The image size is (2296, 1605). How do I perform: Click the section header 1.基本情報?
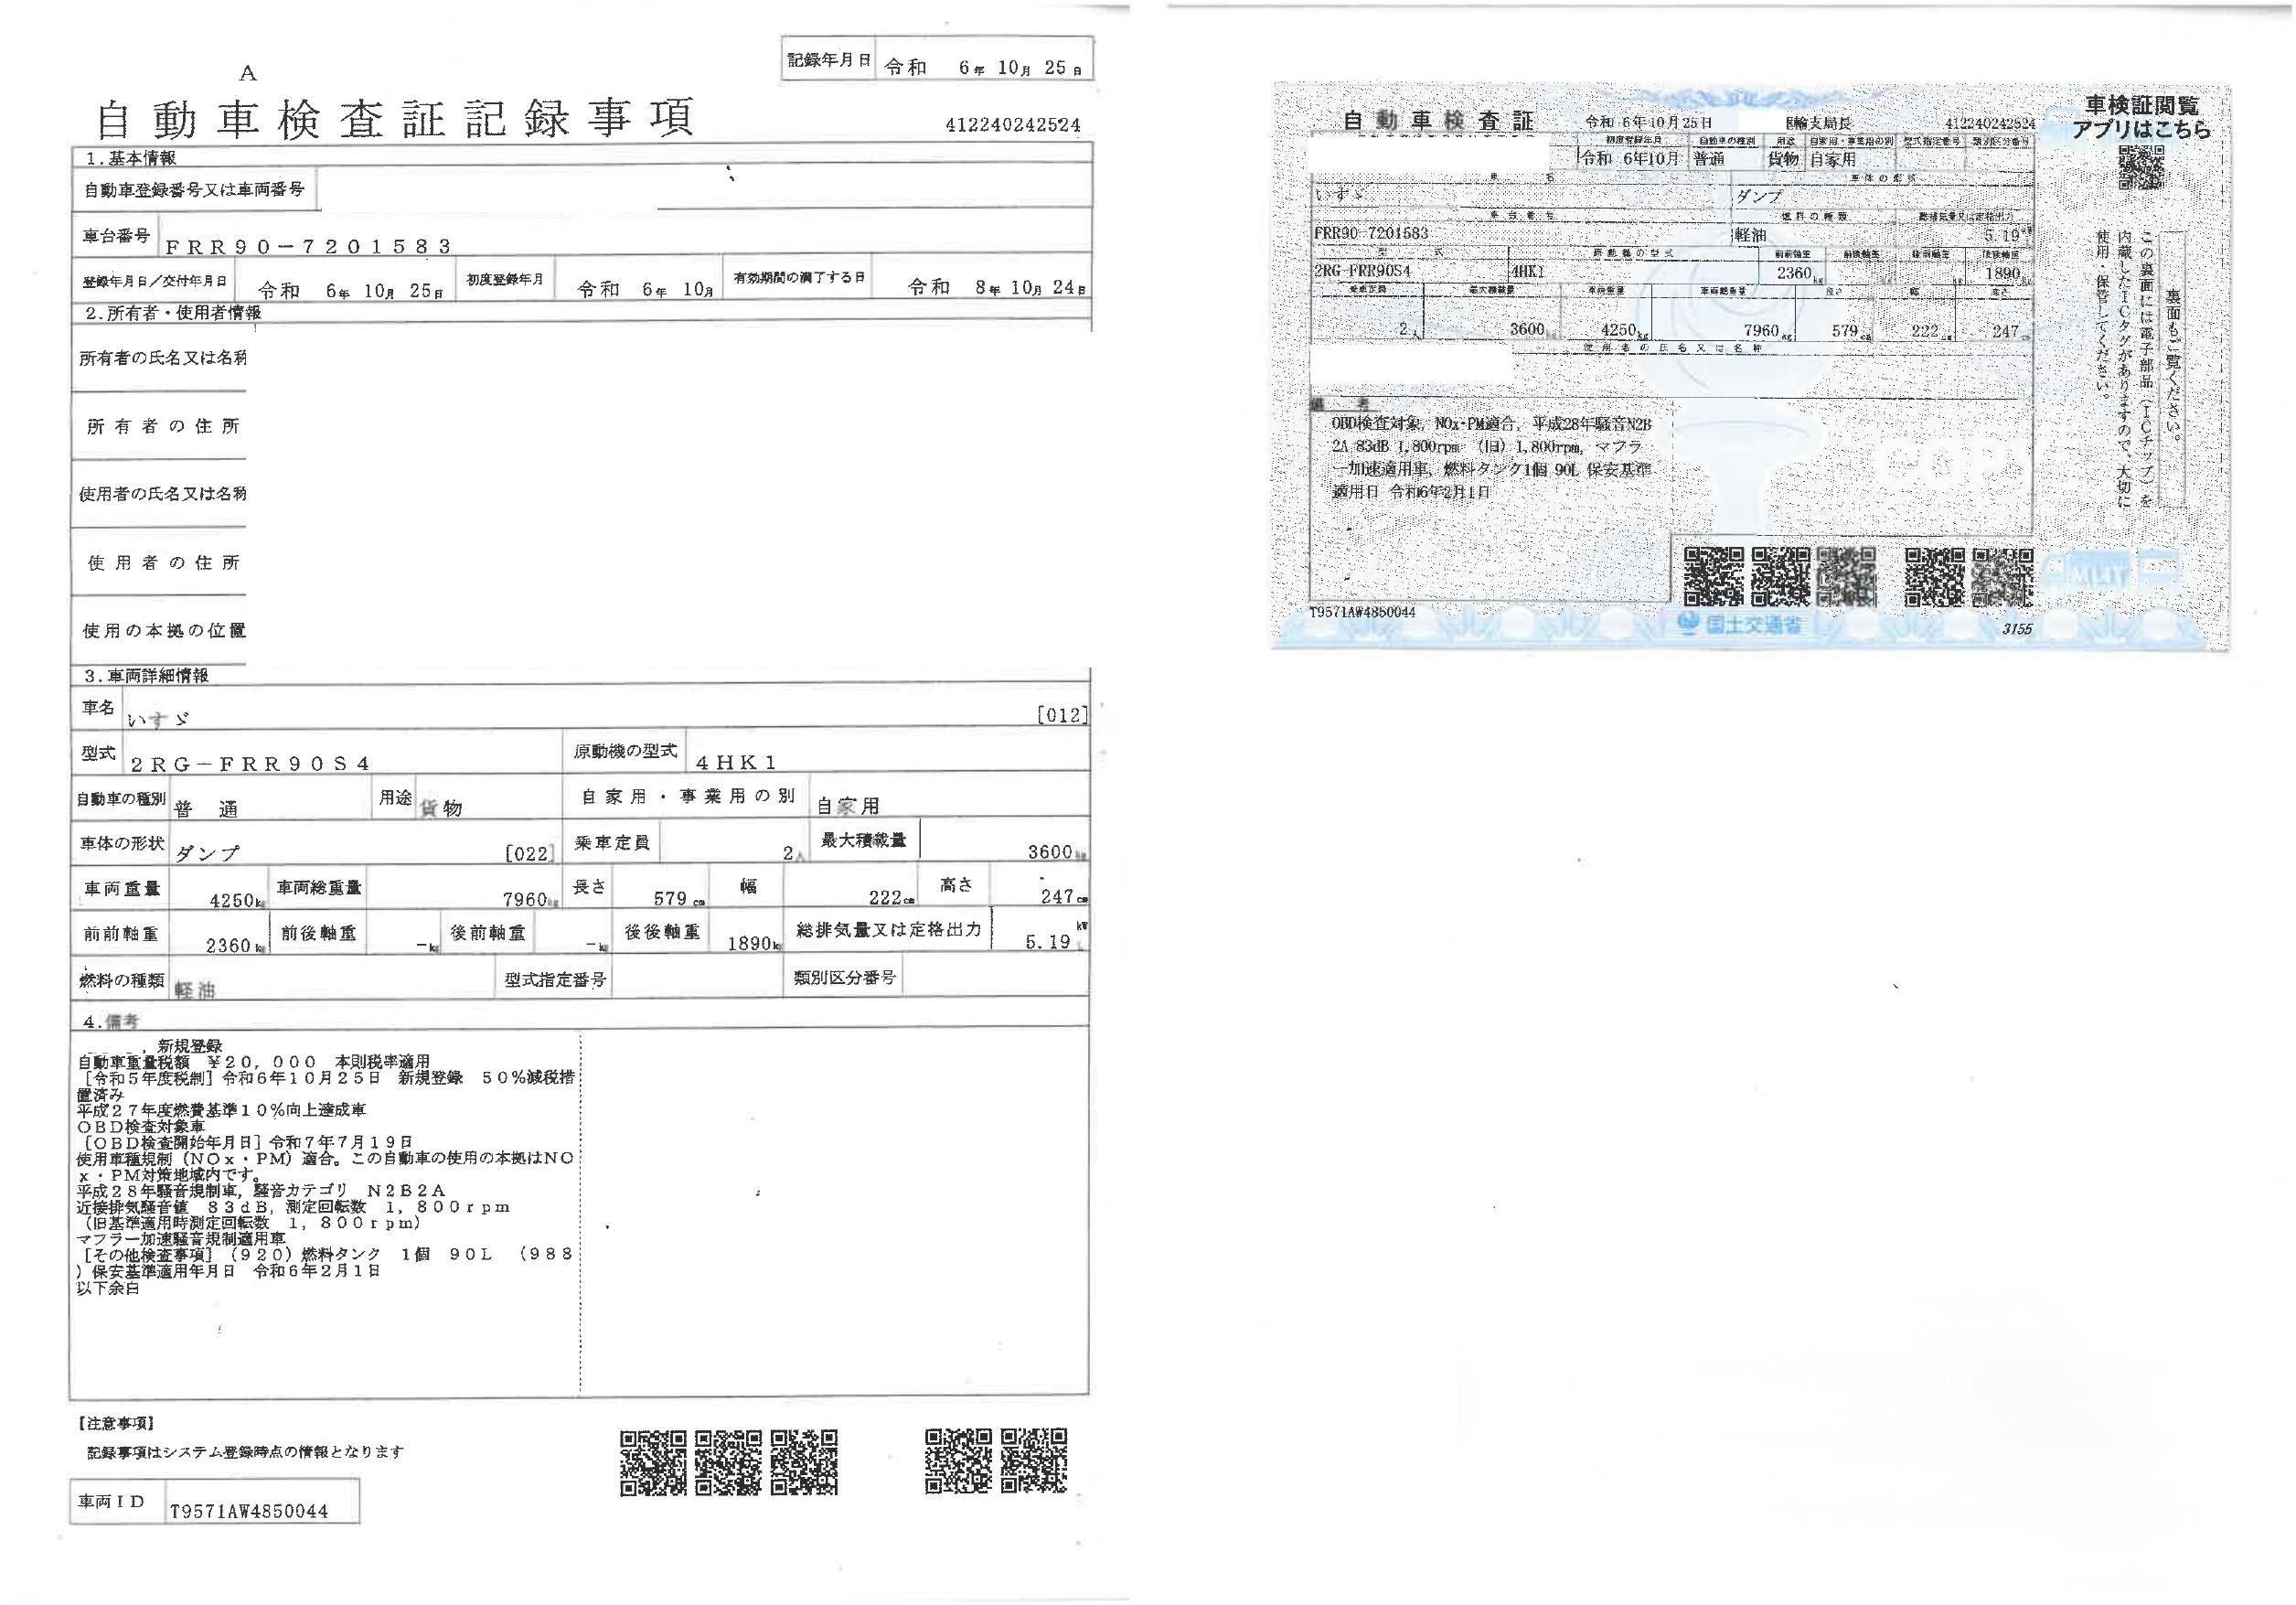[130, 158]
